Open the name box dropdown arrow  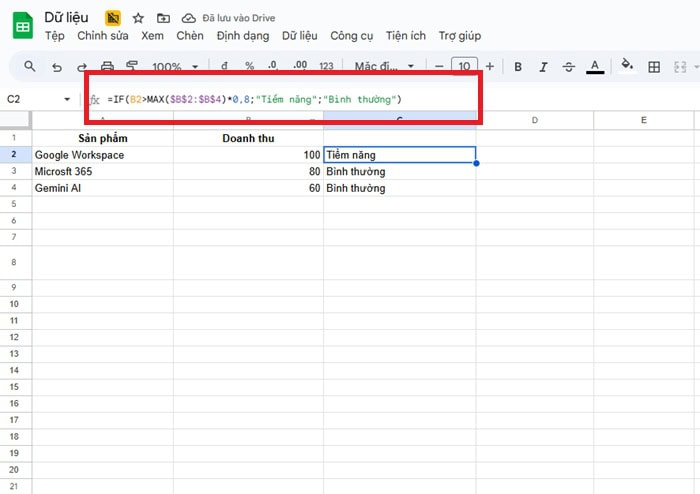coord(67,100)
